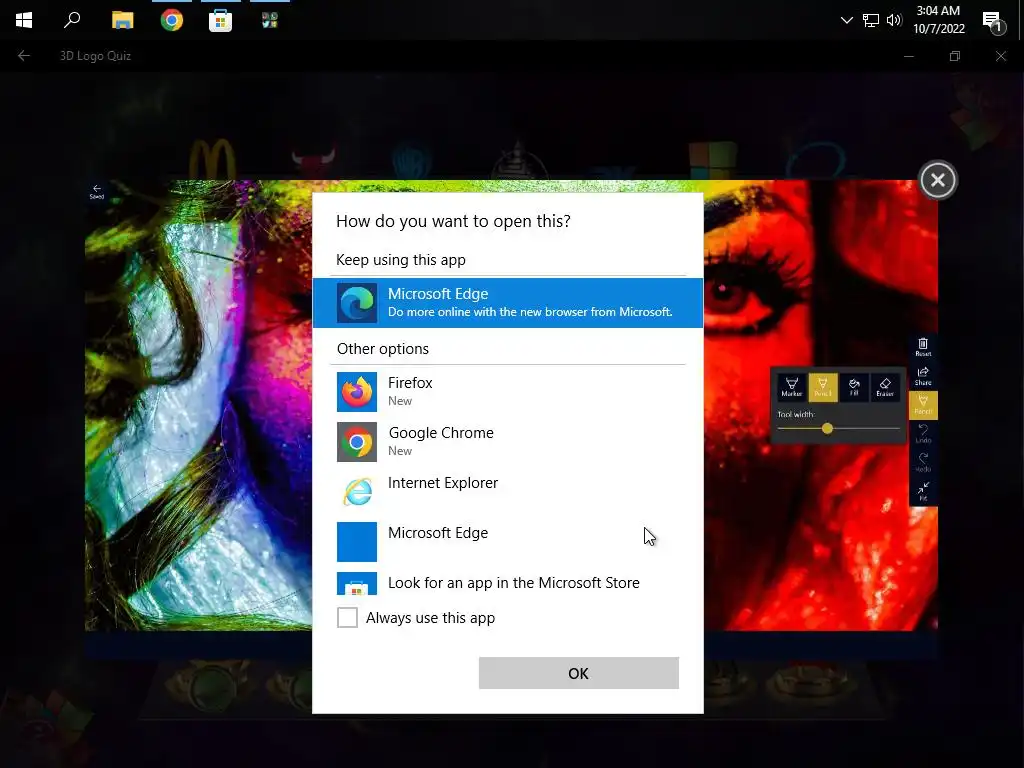
Task: Open the notification center icon
Action: 993,22
